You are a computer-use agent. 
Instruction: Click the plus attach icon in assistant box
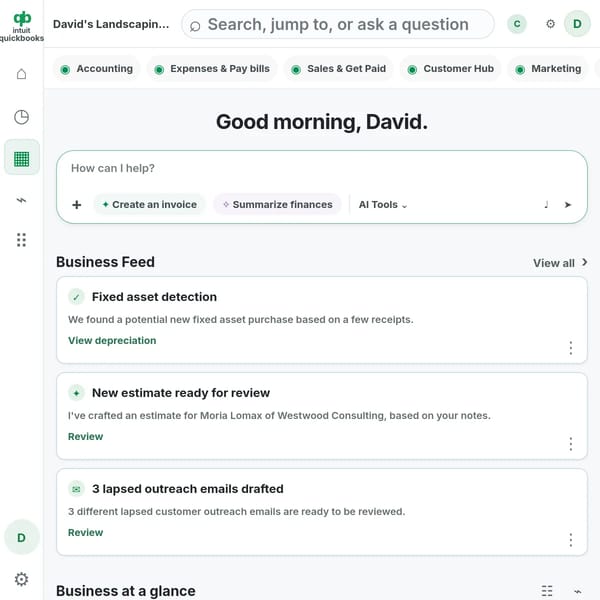(x=77, y=205)
